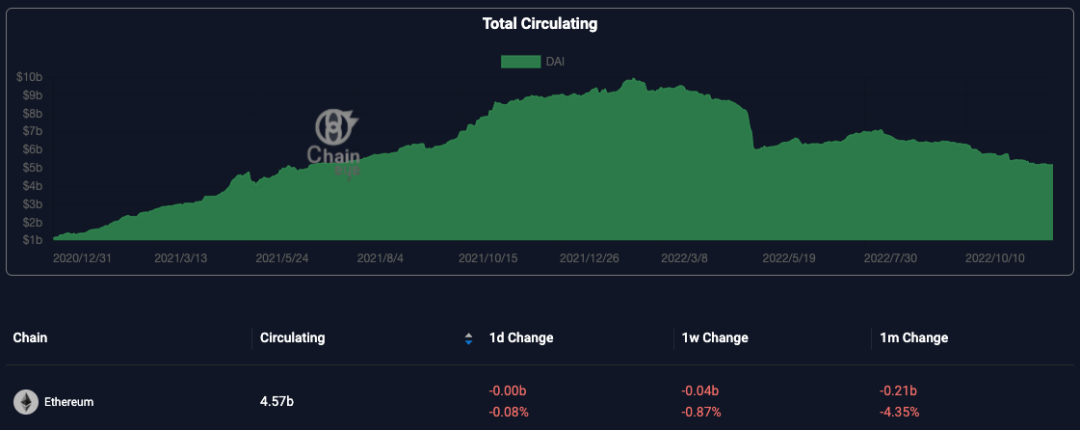Click the -4.35% monthly change value

899,411
